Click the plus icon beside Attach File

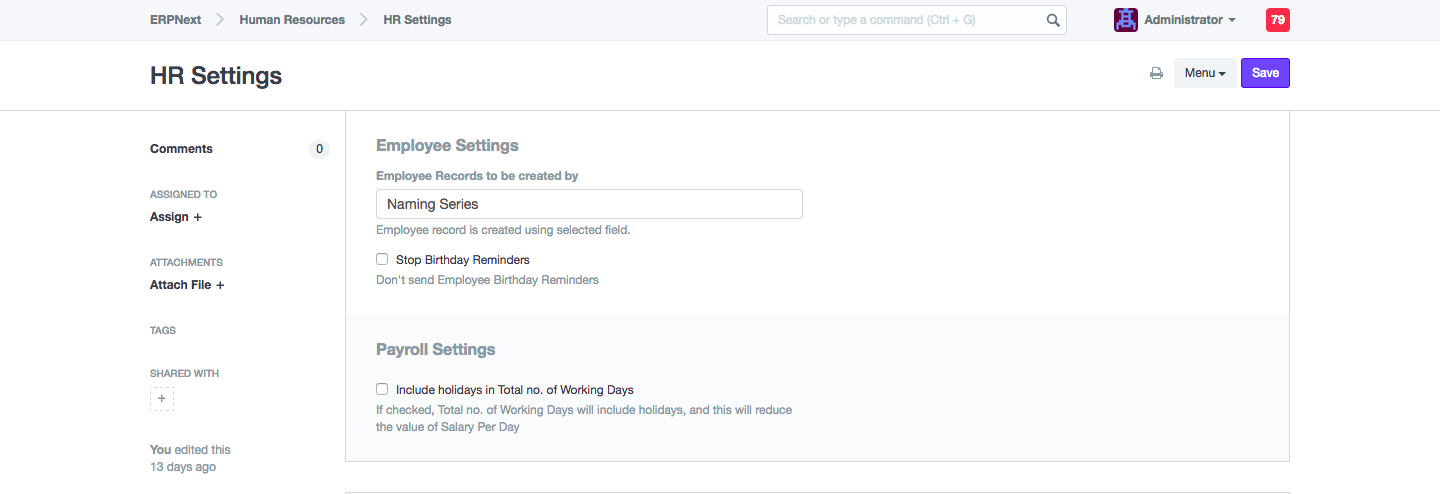click(220, 285)
